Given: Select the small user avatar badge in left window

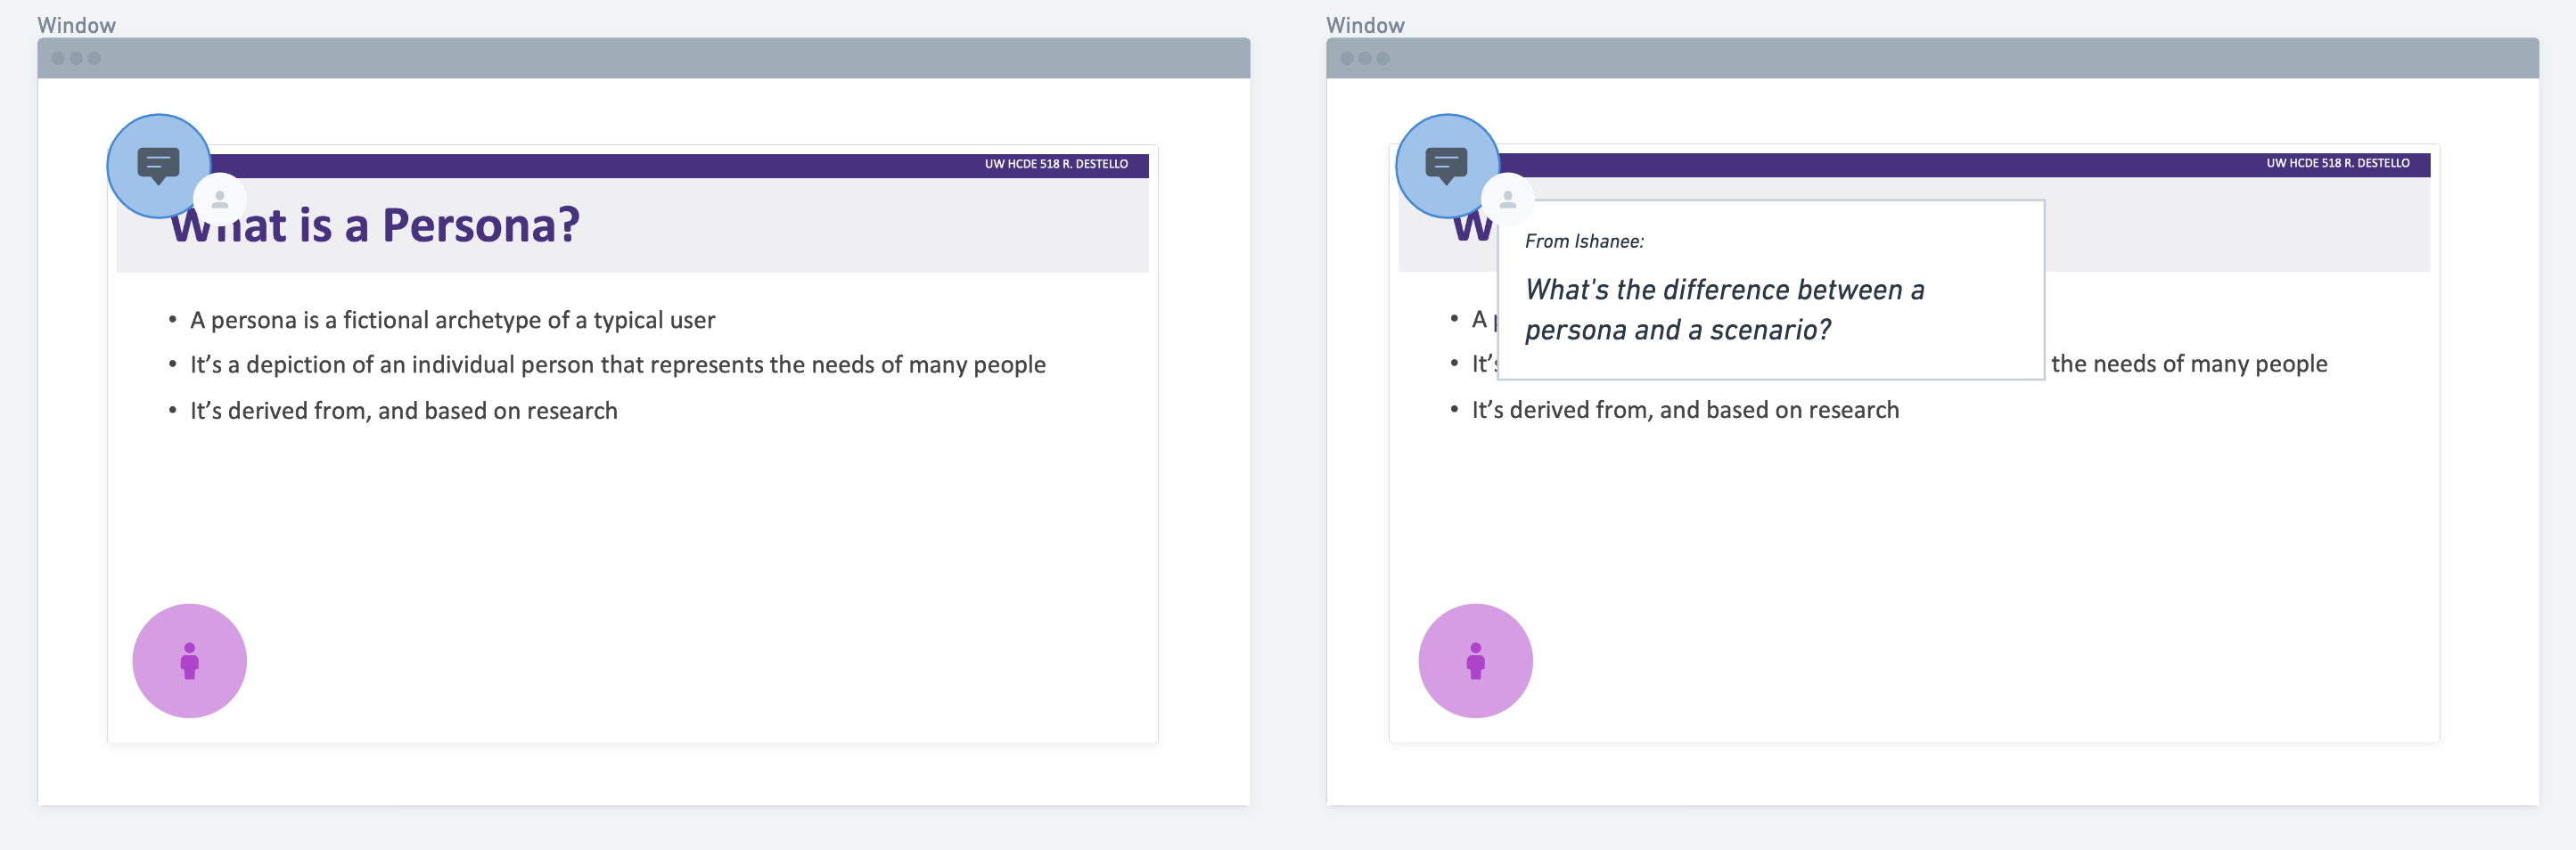Looking at the screenshot, I should pos(220,200).
